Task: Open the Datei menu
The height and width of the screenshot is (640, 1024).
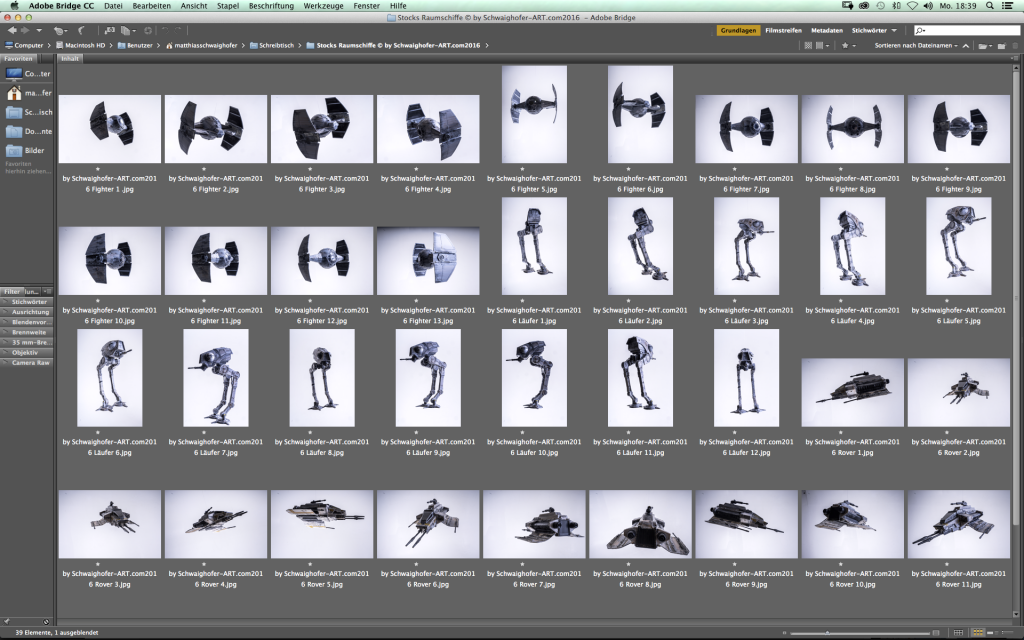Action: (113, 6)
